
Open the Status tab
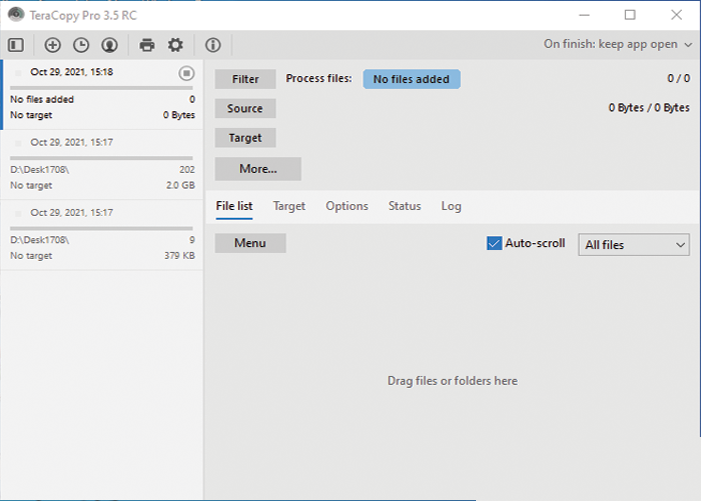pyautogui.click(x=405, y=206)
